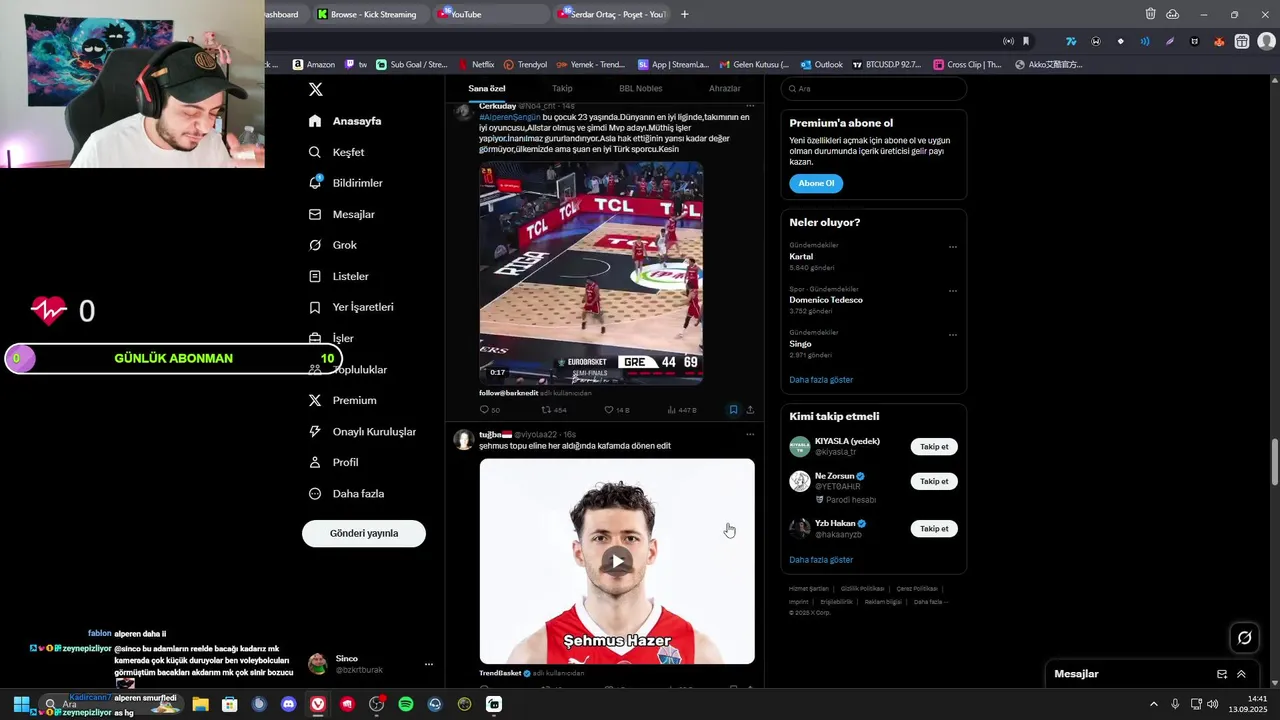Play the Şehmus Hazer video
1280x720 pixels.
point(617,561)
